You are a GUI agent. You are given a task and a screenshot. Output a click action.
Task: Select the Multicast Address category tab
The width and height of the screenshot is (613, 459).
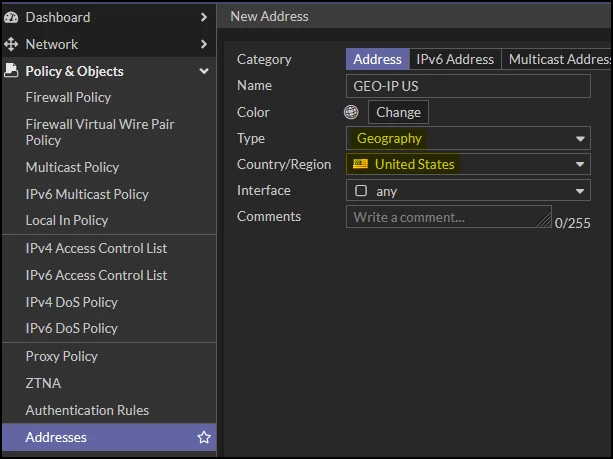[x=557, y=59]
